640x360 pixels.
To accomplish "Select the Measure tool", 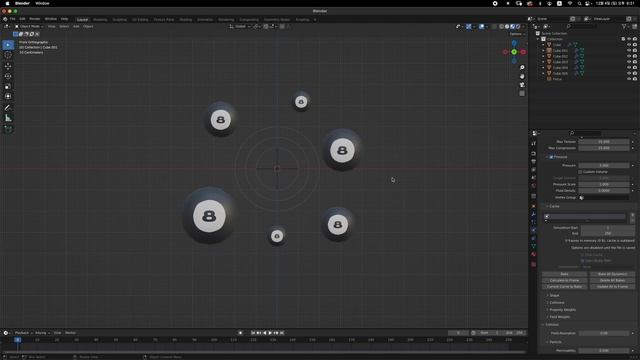I will 8,118.
